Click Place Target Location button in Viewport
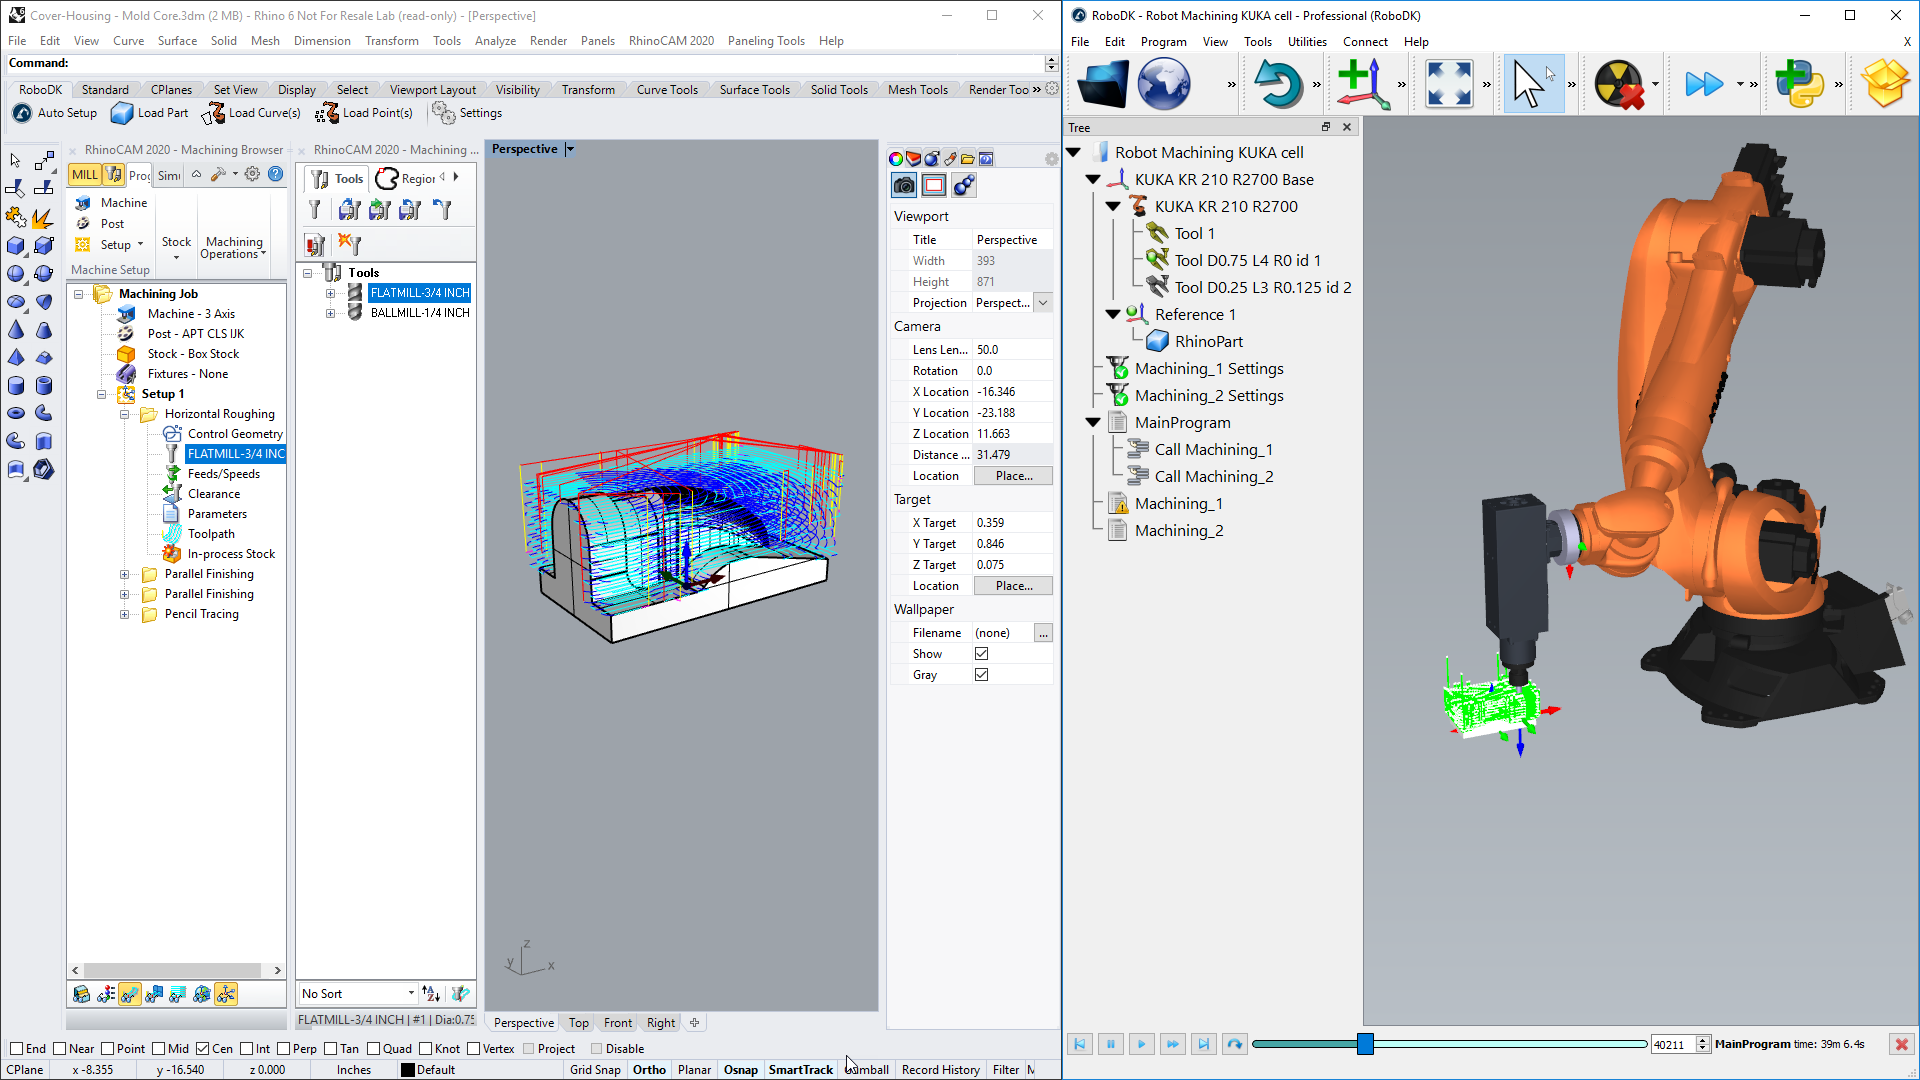Screen dimensions: 1920x1080 1013,585
